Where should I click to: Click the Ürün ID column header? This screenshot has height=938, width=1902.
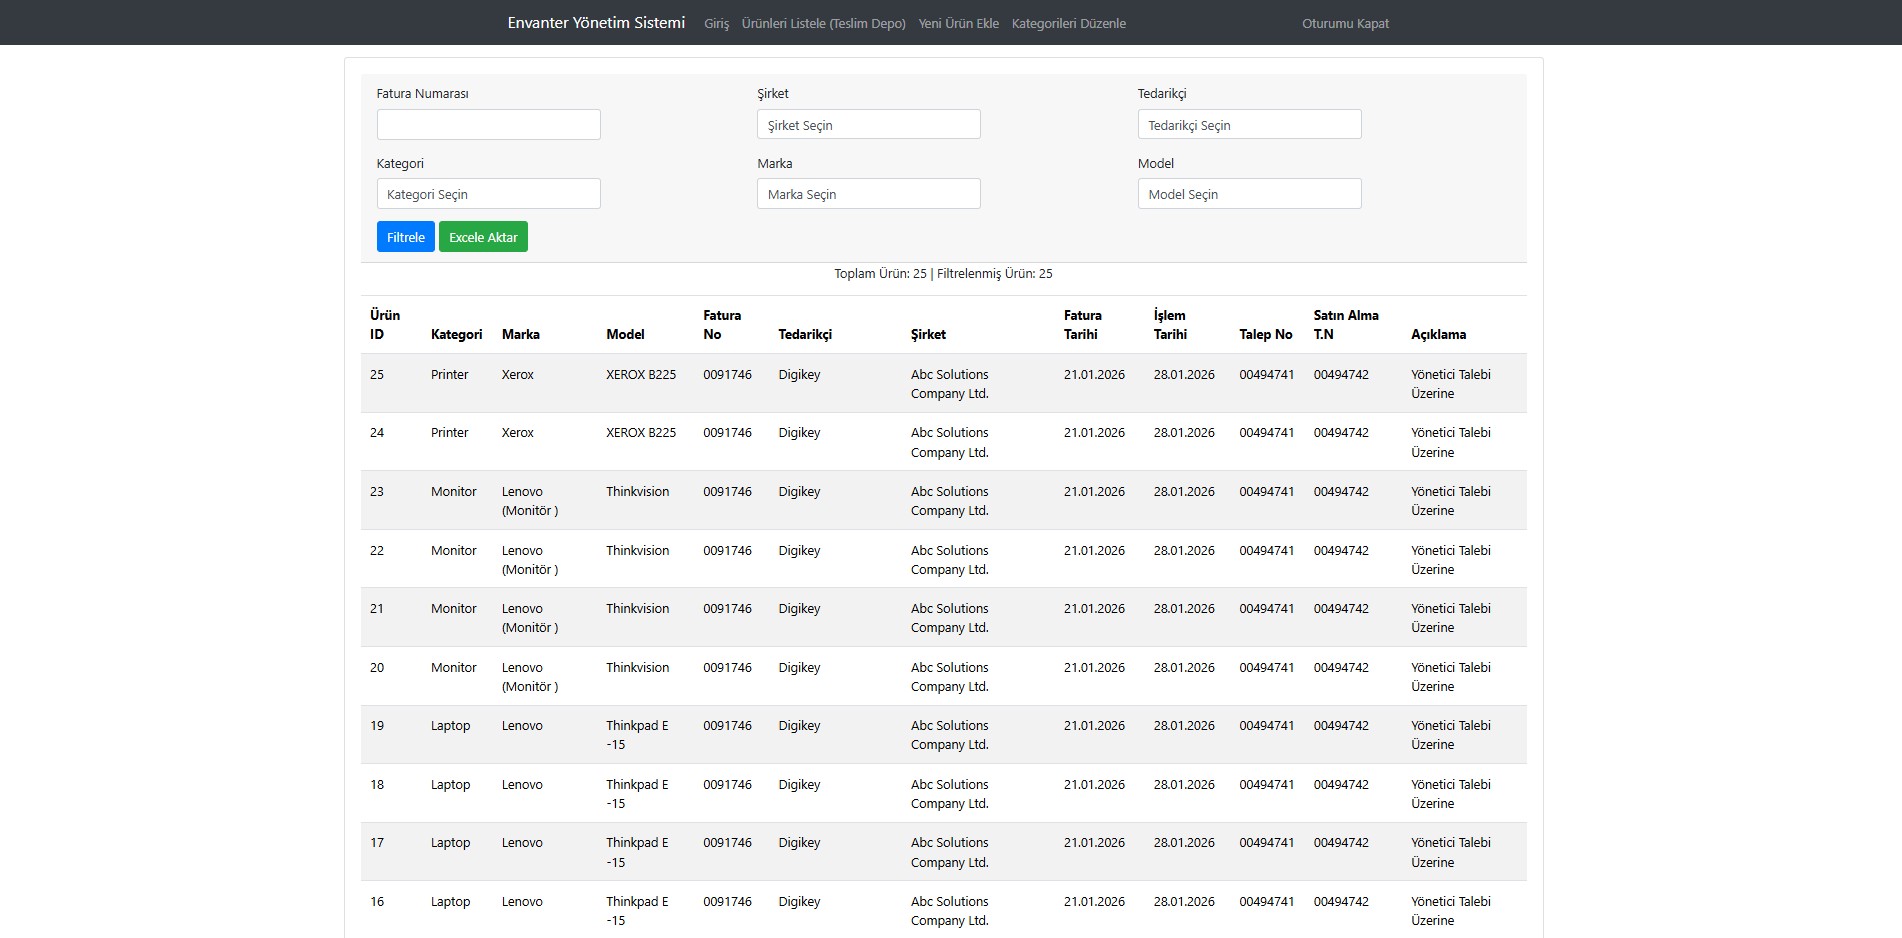pyautogui.click(x=384, y=325)
